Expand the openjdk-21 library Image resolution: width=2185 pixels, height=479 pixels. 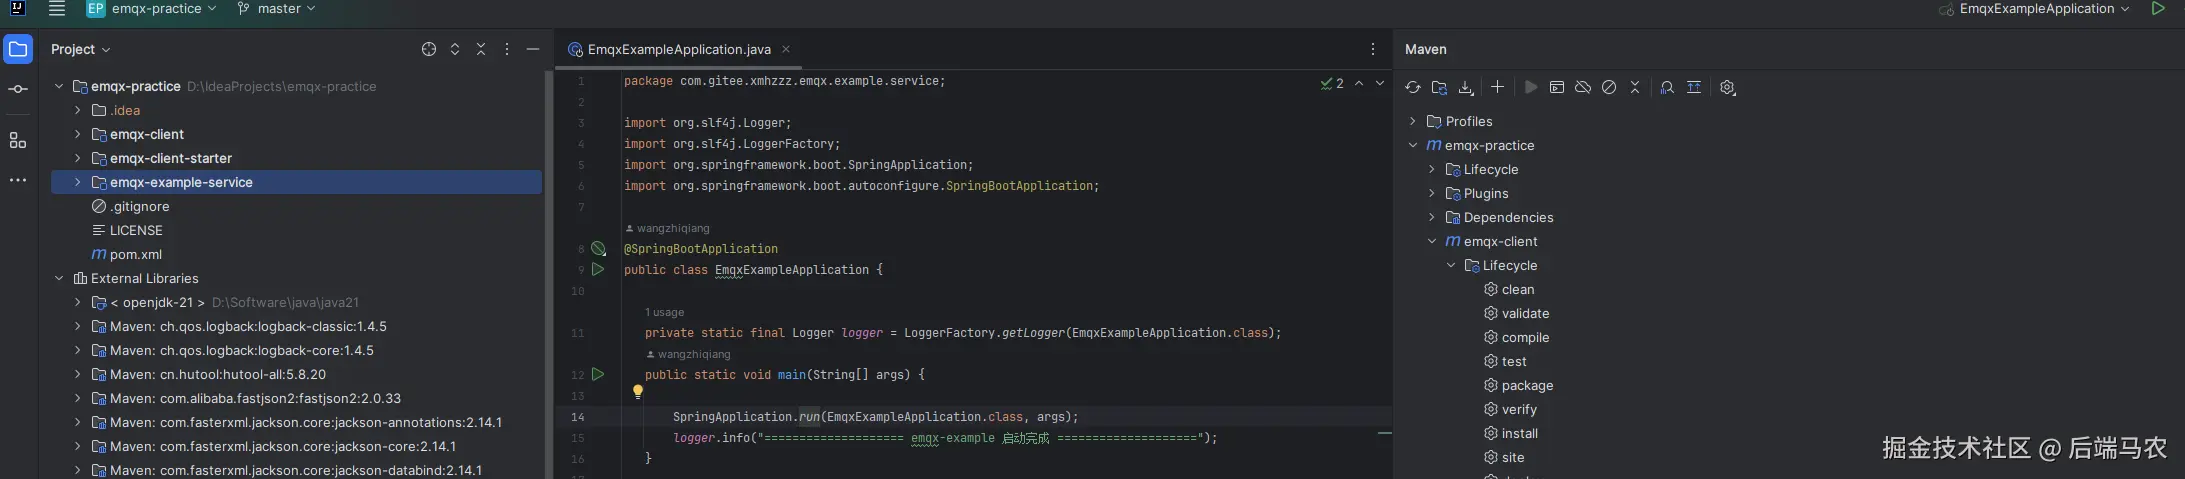(77, 302)
